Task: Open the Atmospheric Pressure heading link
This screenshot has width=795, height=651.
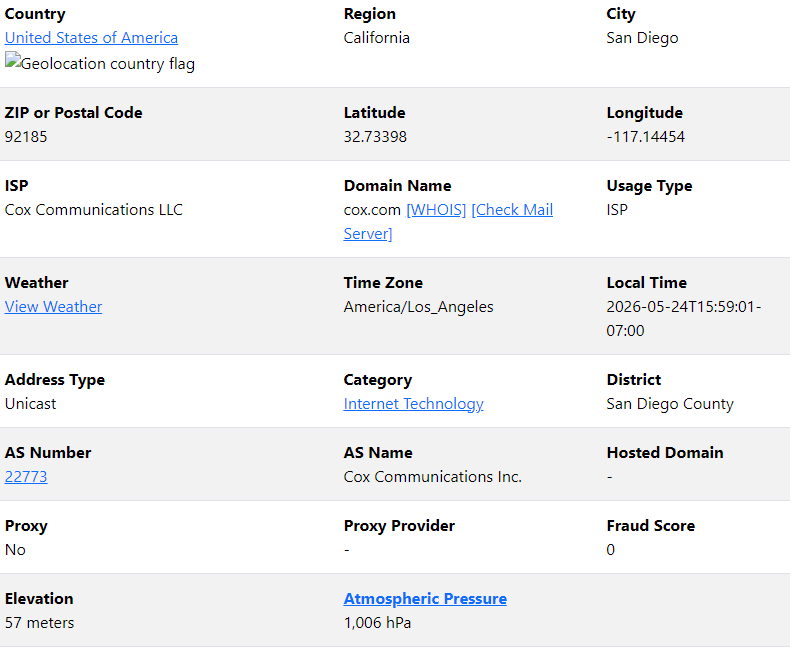Action: pos(425,599)
